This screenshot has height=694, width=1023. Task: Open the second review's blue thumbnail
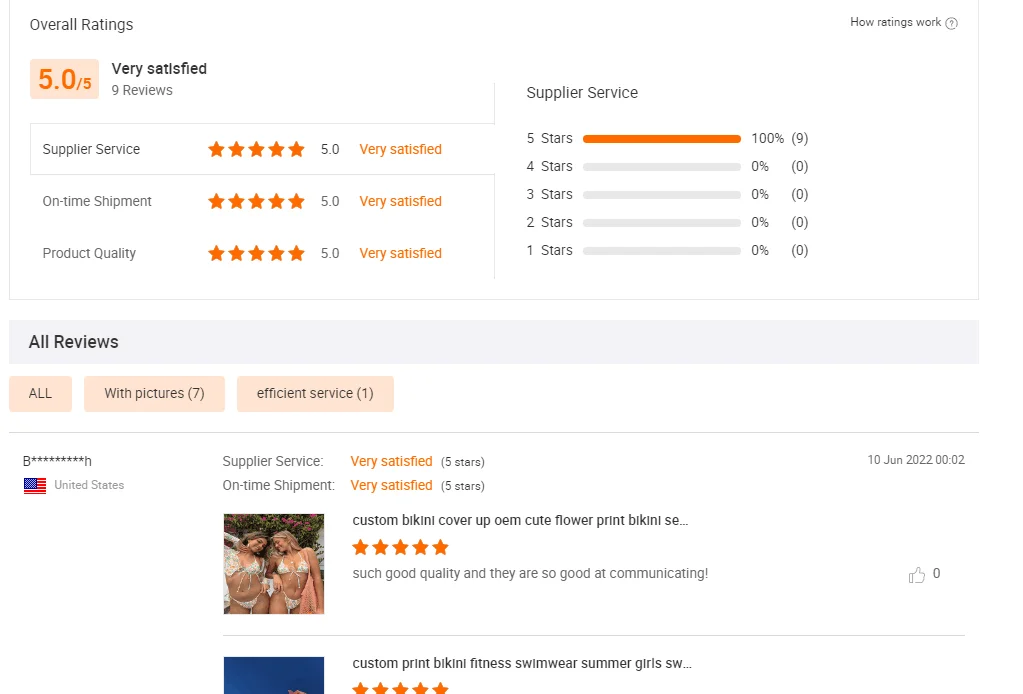point(274,676)
